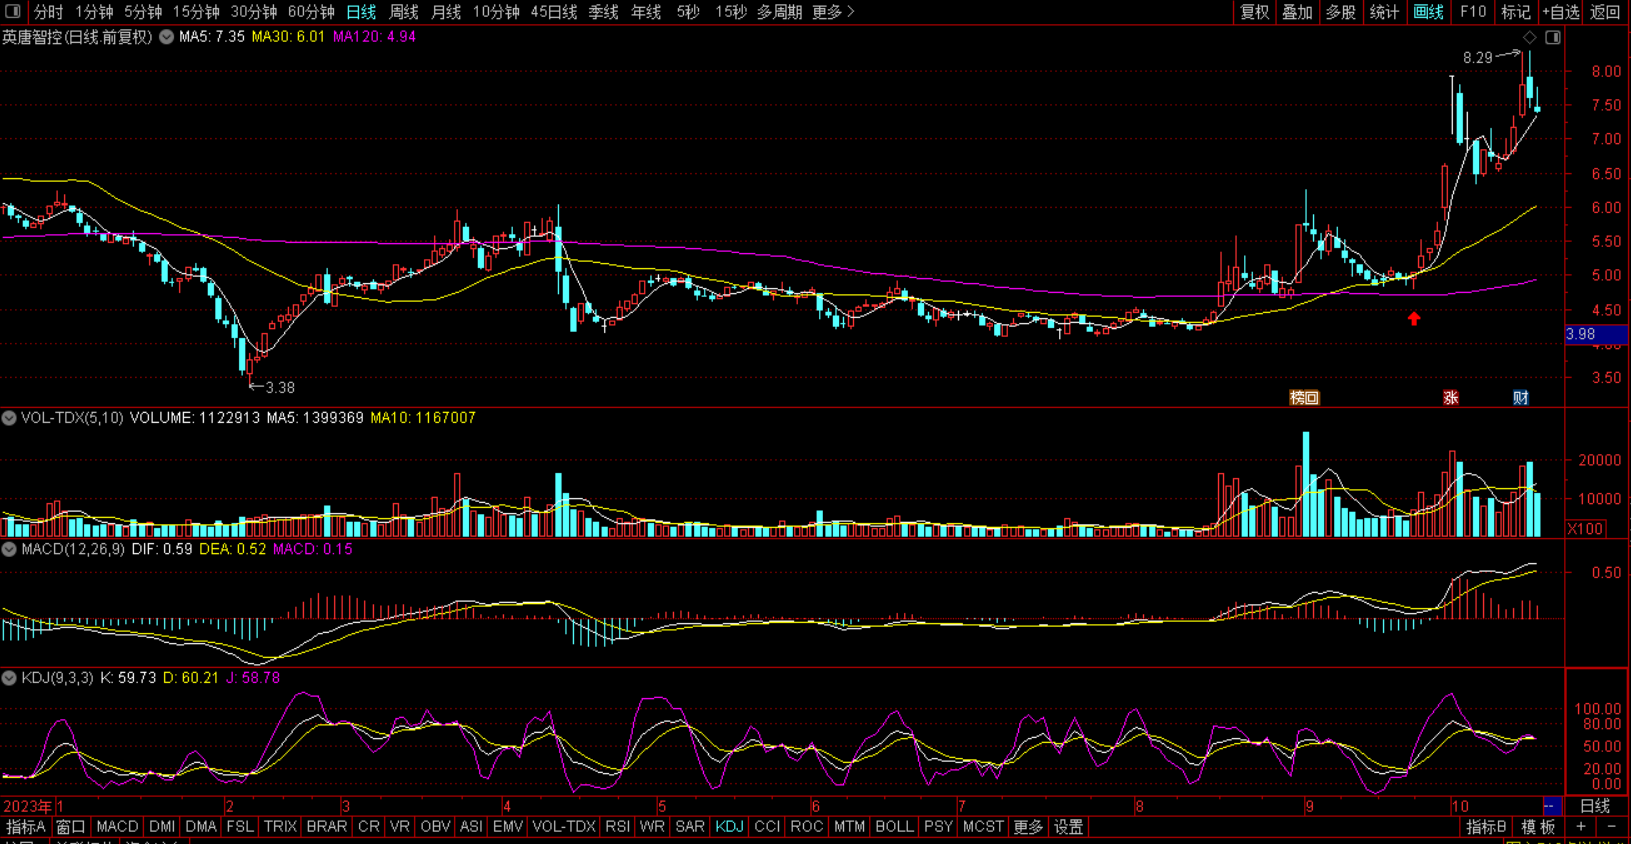
Task: Select the VOL-TDX indicator tab at bottom
Action: (x=564, y=827)
